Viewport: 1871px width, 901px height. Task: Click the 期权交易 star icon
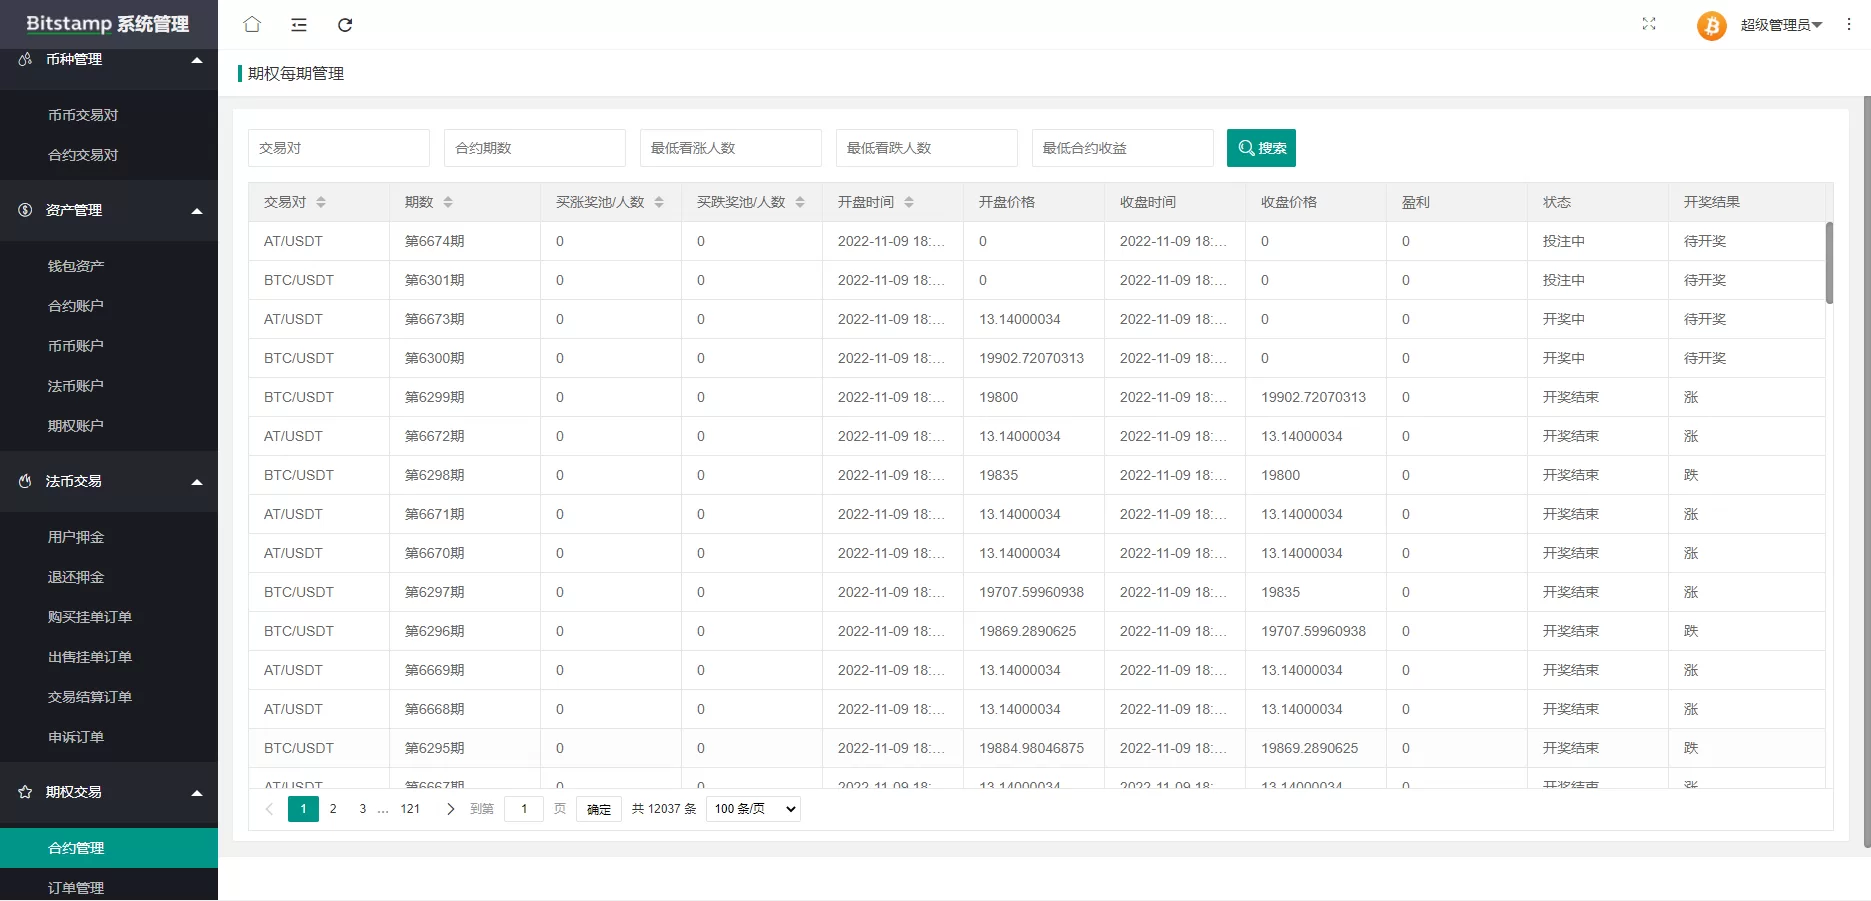25,792
